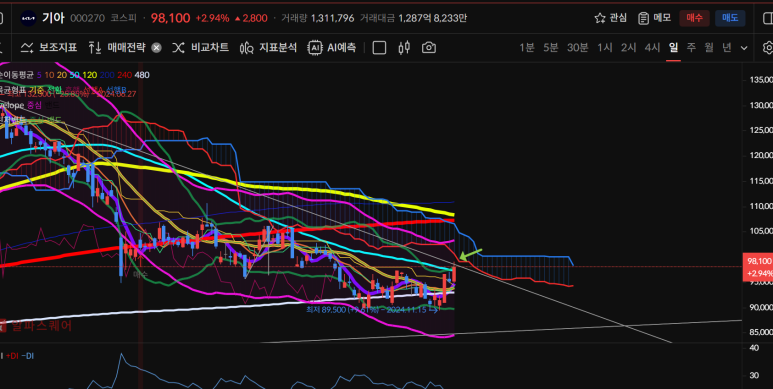This screenshot has height=389, width=773.
Task: Click the blue 매도 sell button
Action: [730, 18]
